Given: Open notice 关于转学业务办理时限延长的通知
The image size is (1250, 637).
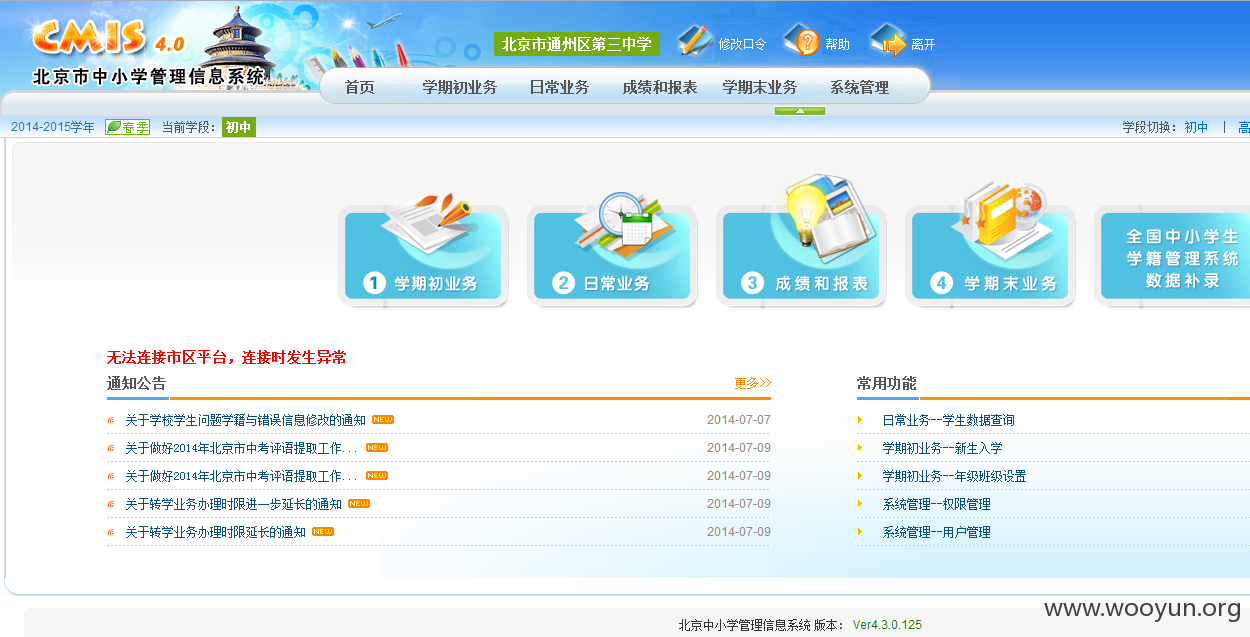Looking at the screenshot, I should (x=215, y=532).
